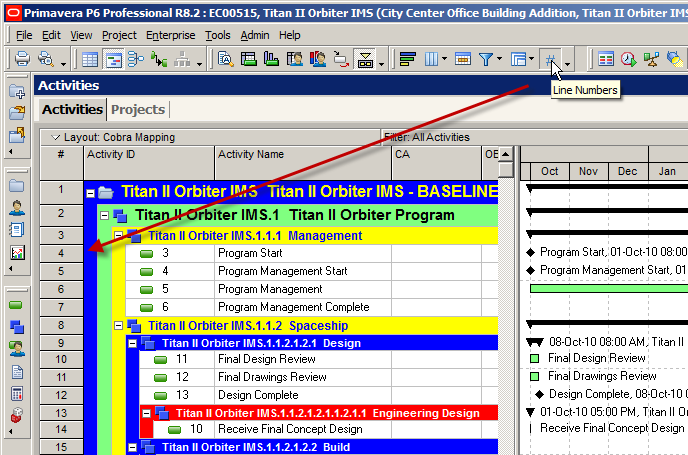
Task: Collapse the Design WBS group
Action: tap(133, 343)
